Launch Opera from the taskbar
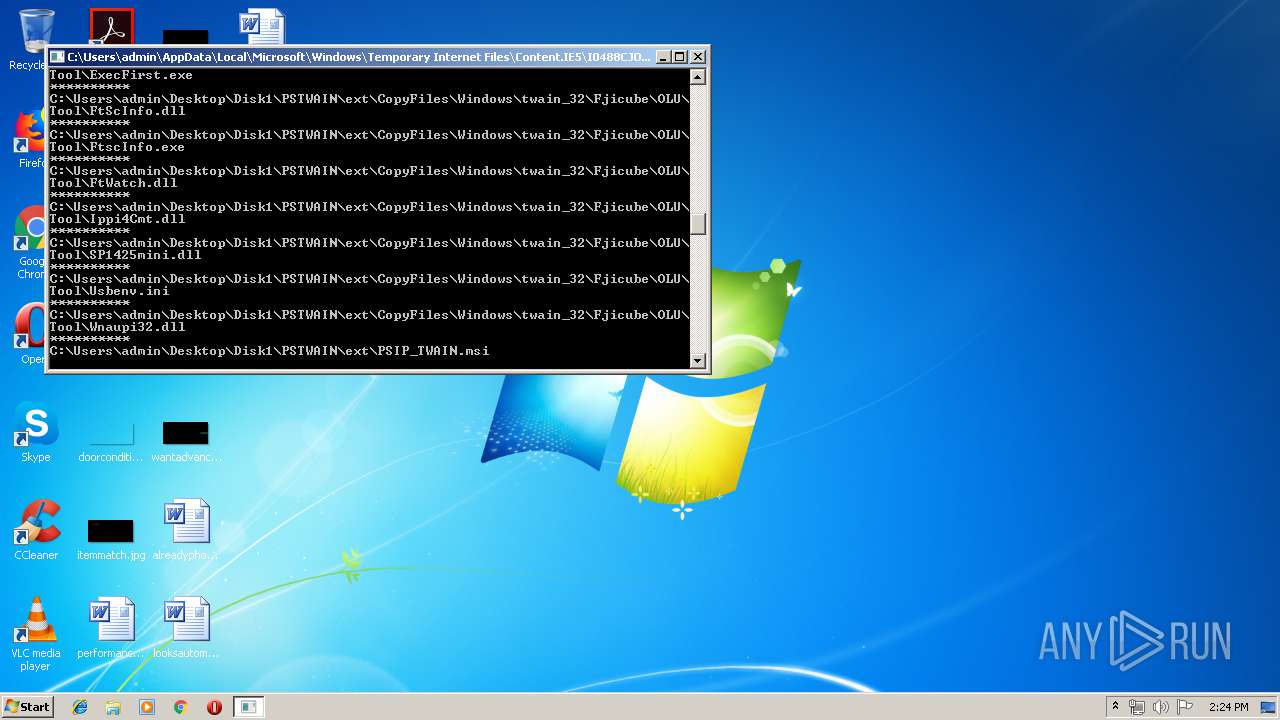The image size is (1280, 720). (x=214, y=707)
